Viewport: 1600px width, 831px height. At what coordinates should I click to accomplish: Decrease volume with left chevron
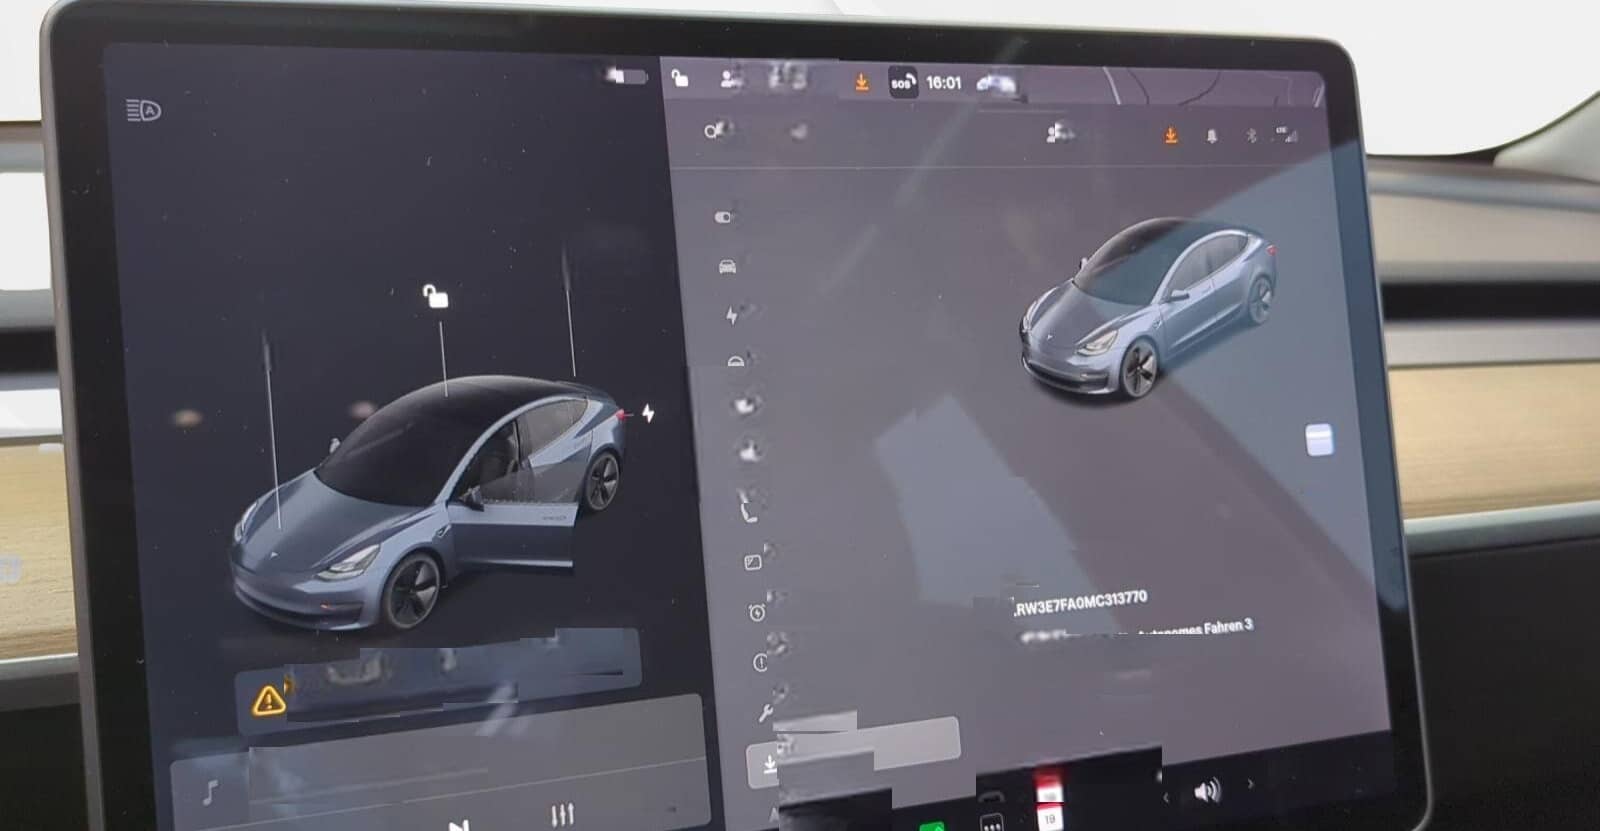[x=1165, y=797]
